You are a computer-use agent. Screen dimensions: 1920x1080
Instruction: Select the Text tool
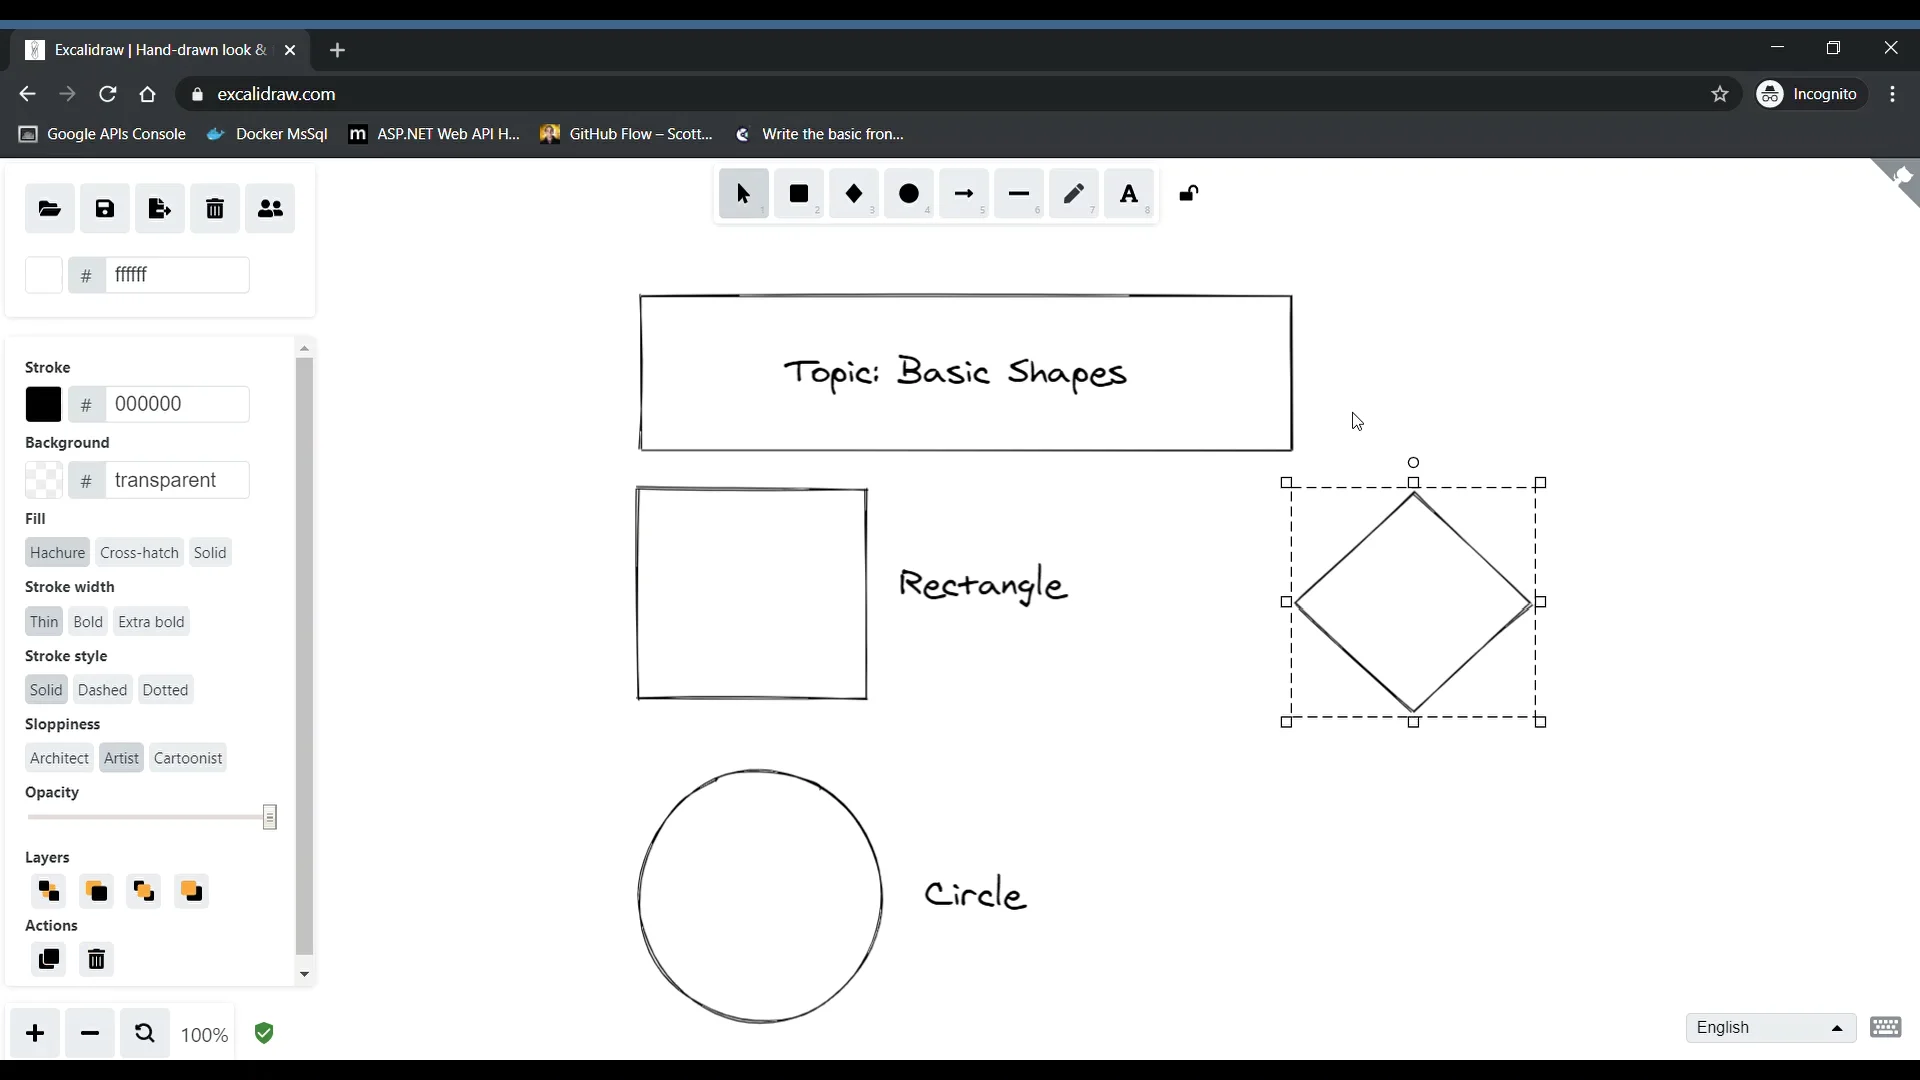click(x=1129, y=194)
